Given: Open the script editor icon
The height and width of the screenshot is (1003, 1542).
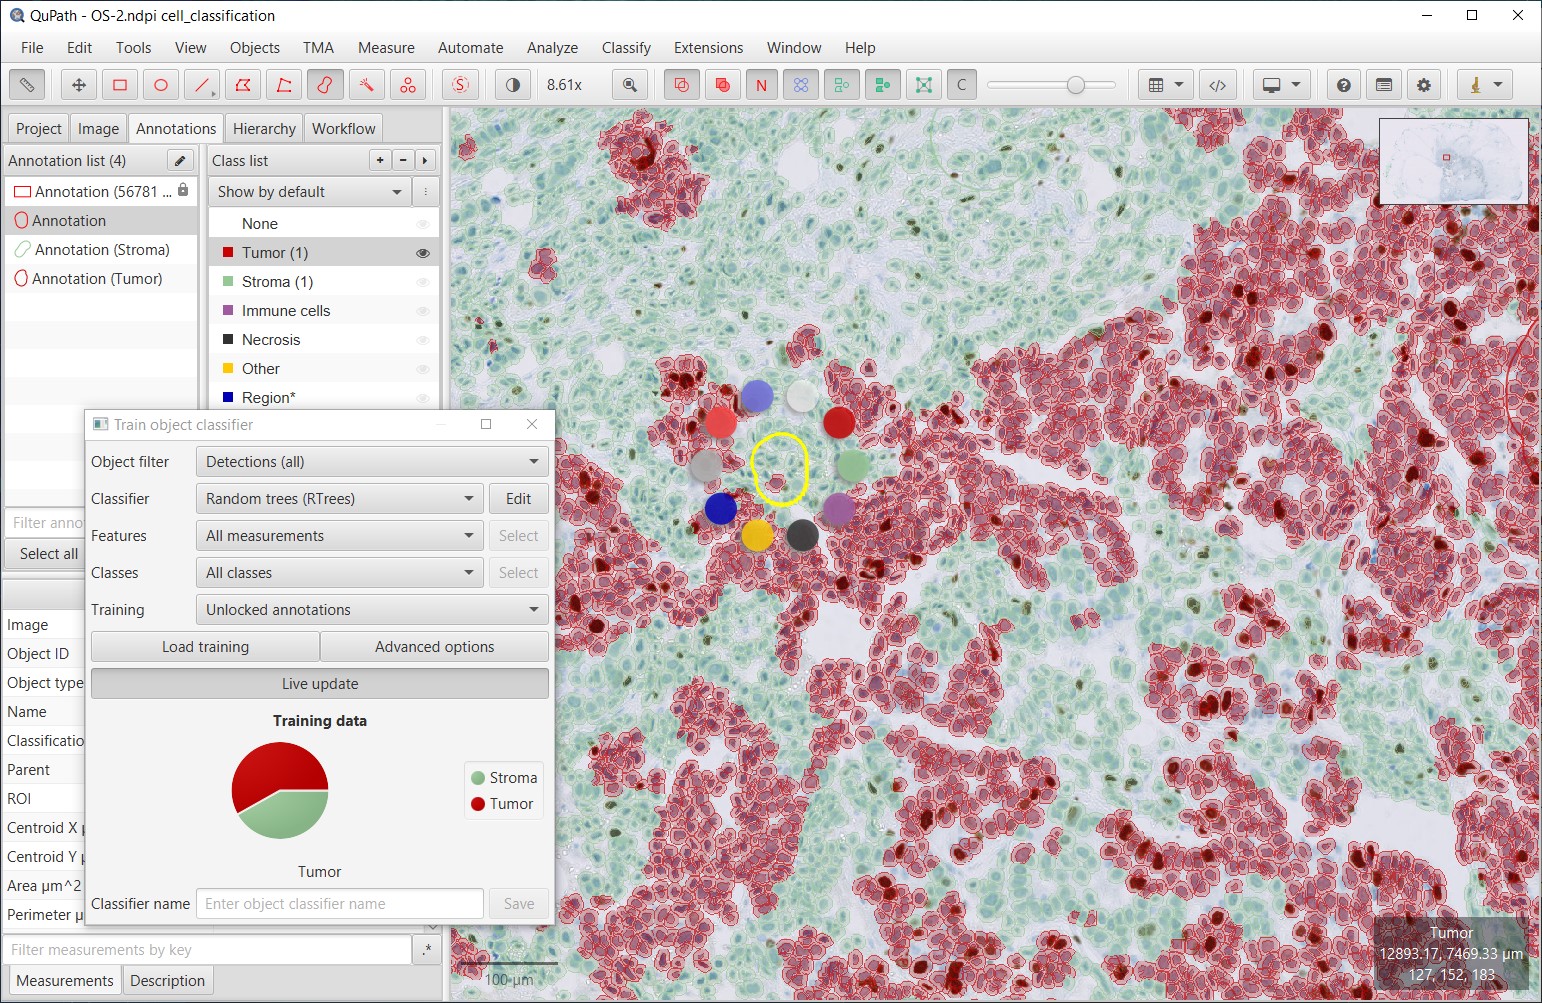Looking at the screenshot, I should pos(1217,85).
